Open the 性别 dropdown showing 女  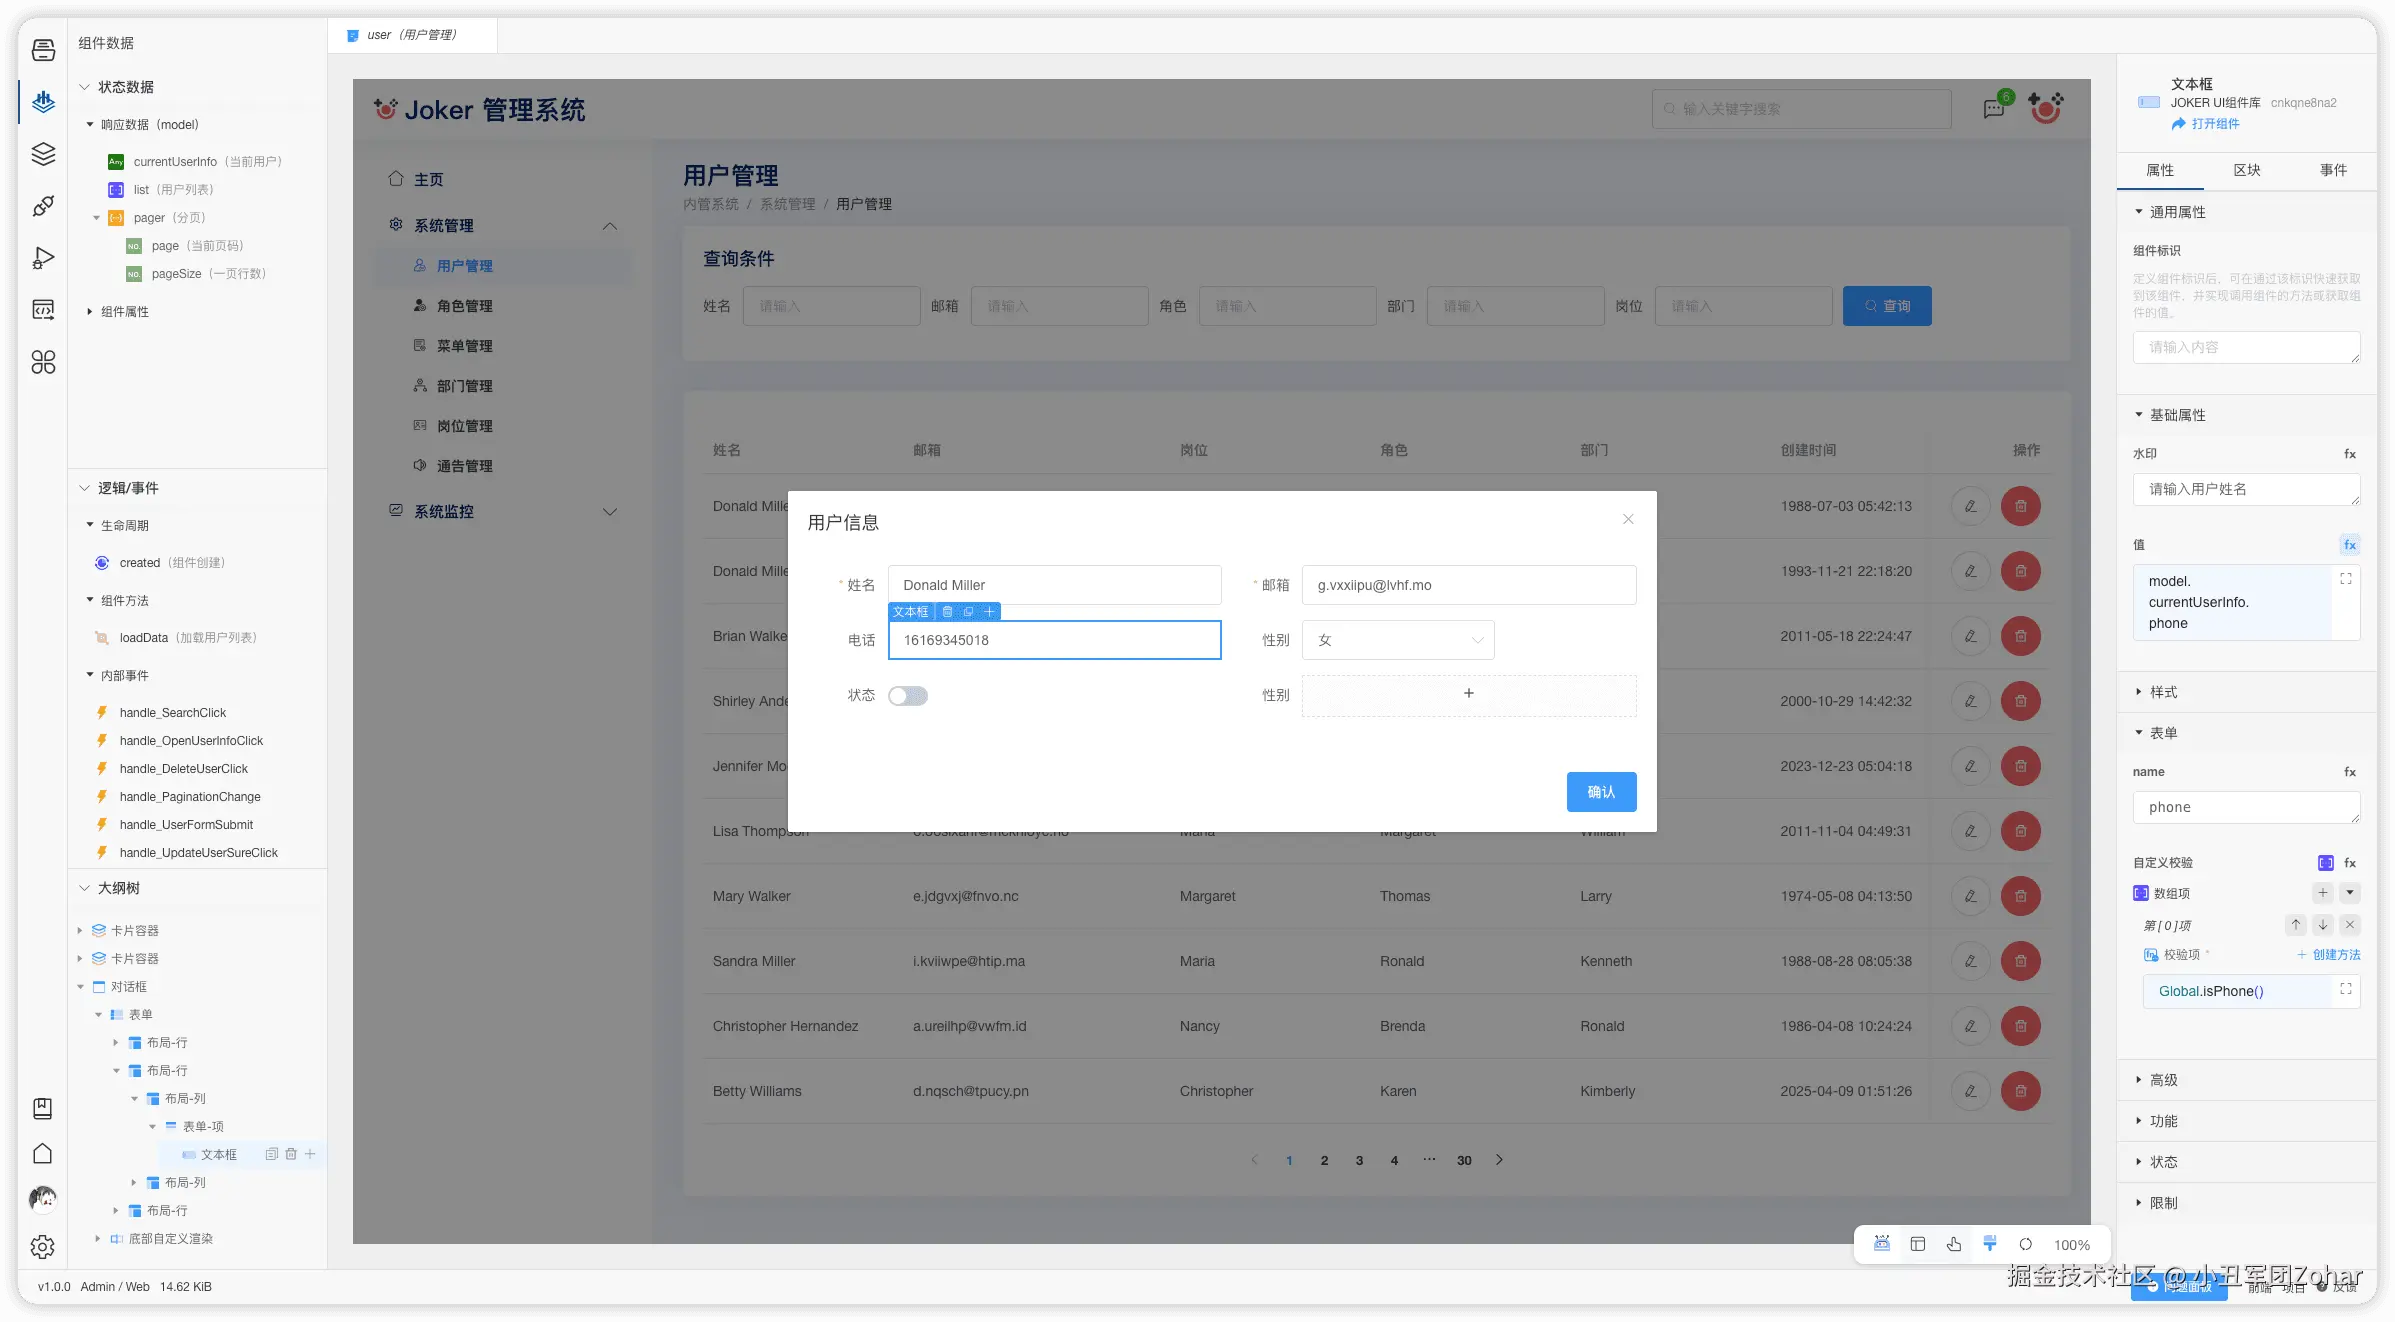coord(1397,640)
